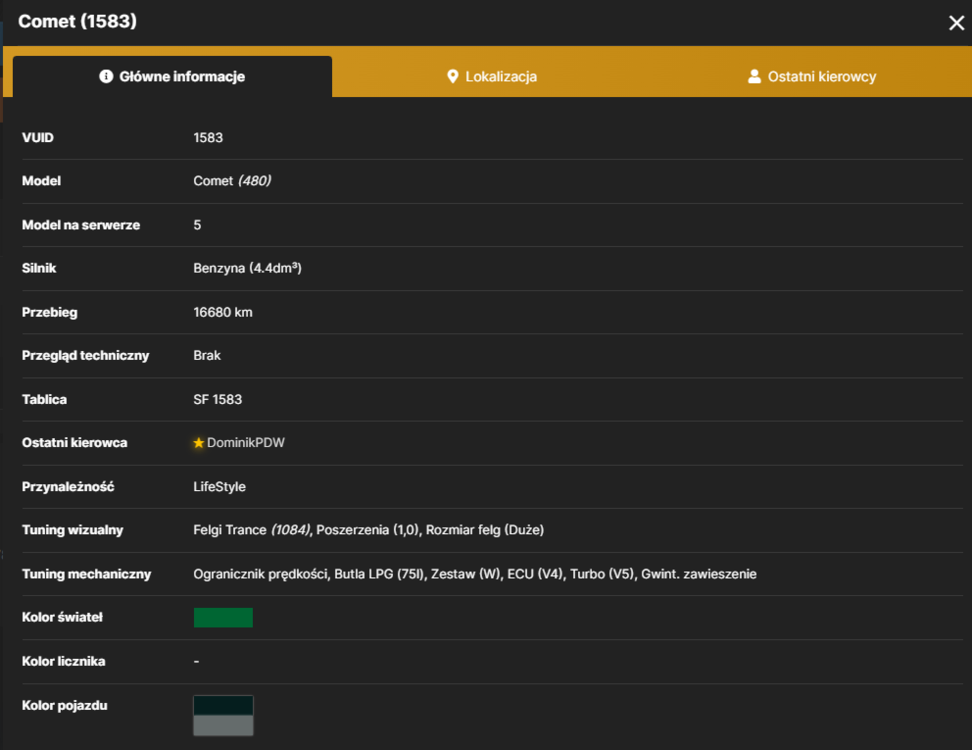Click the Przebieg row label
This screenshot has width=972, height=750.
pyautogui.click(x=50, y=312)
